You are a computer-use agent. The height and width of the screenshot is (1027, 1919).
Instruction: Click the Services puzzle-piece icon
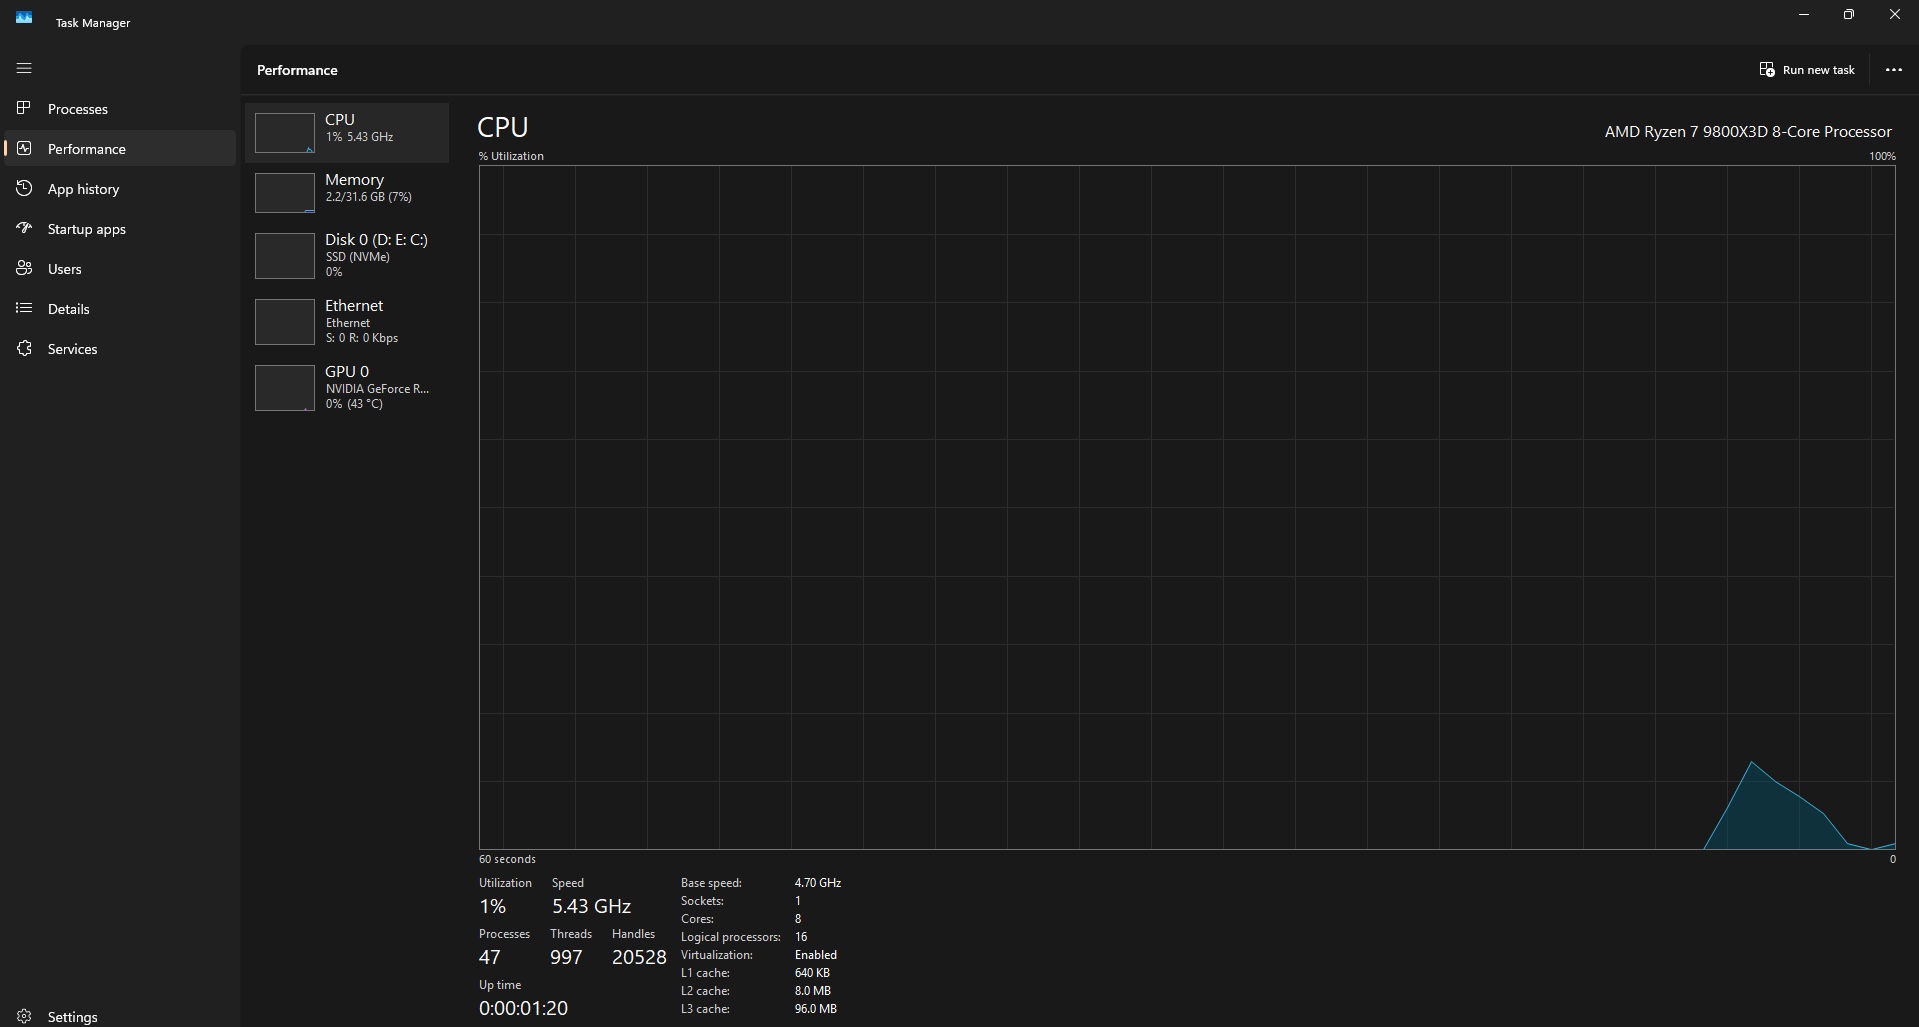pos(24,348)
